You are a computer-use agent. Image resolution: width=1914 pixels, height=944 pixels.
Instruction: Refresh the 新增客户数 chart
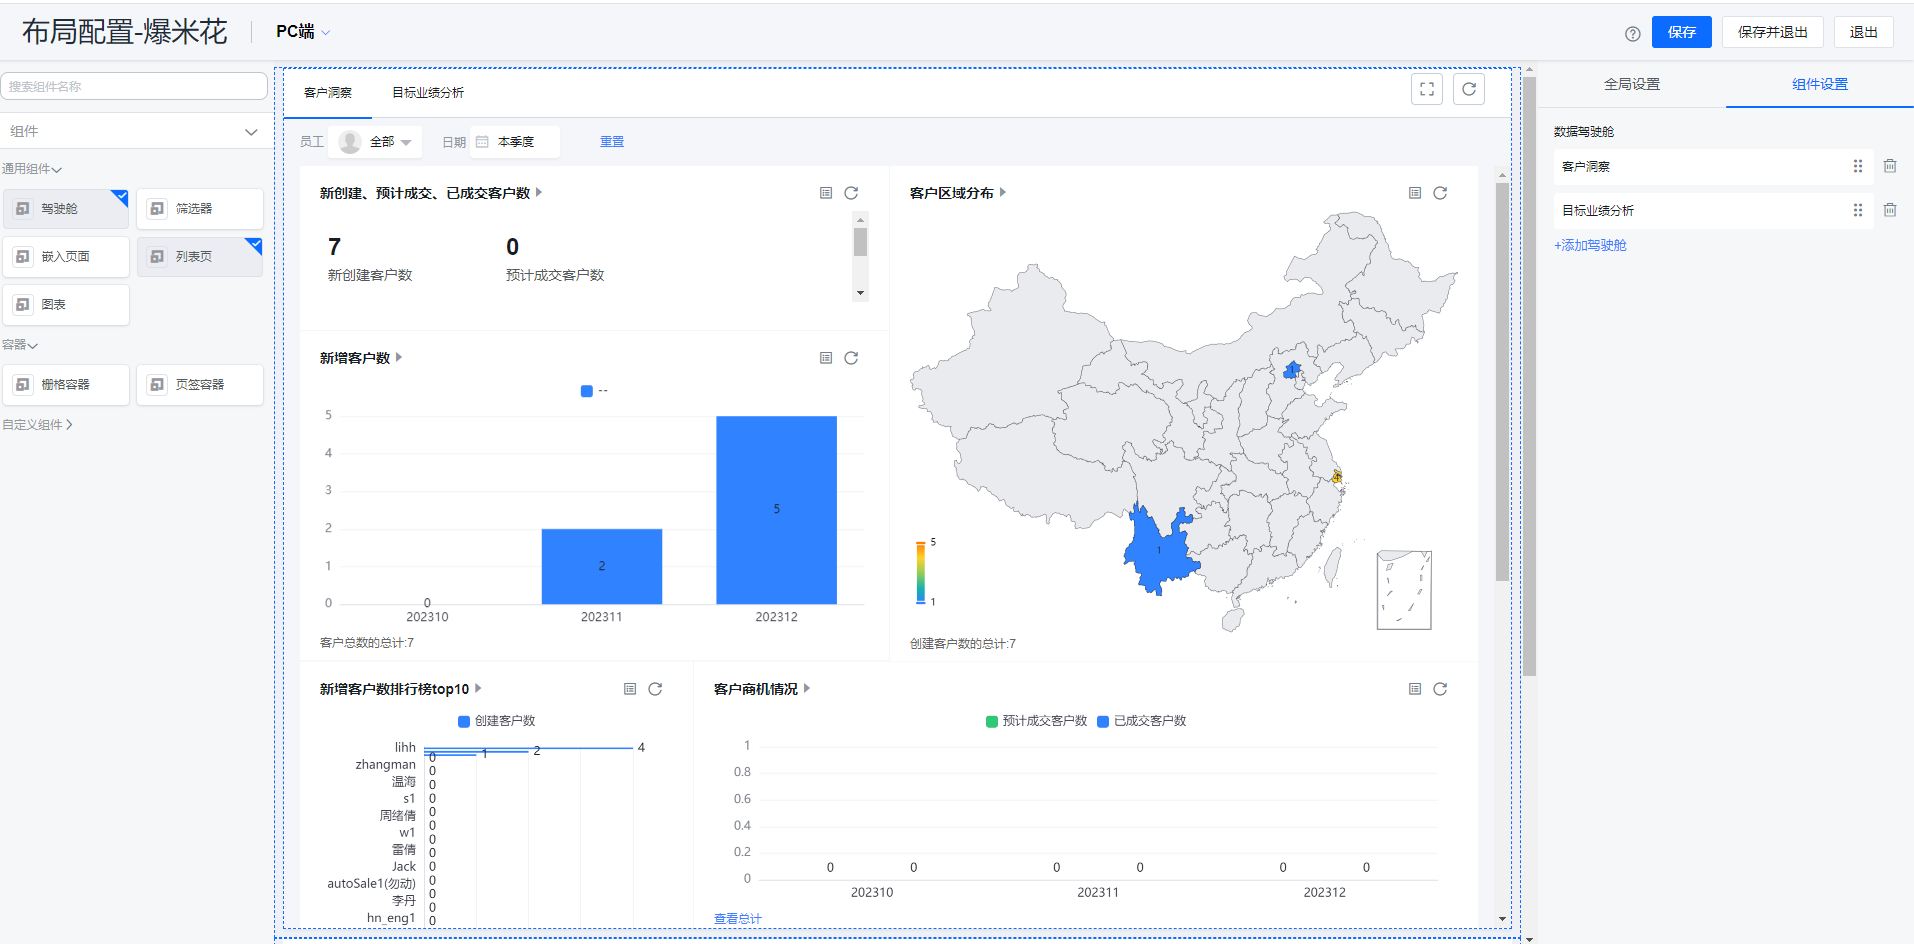851,358
